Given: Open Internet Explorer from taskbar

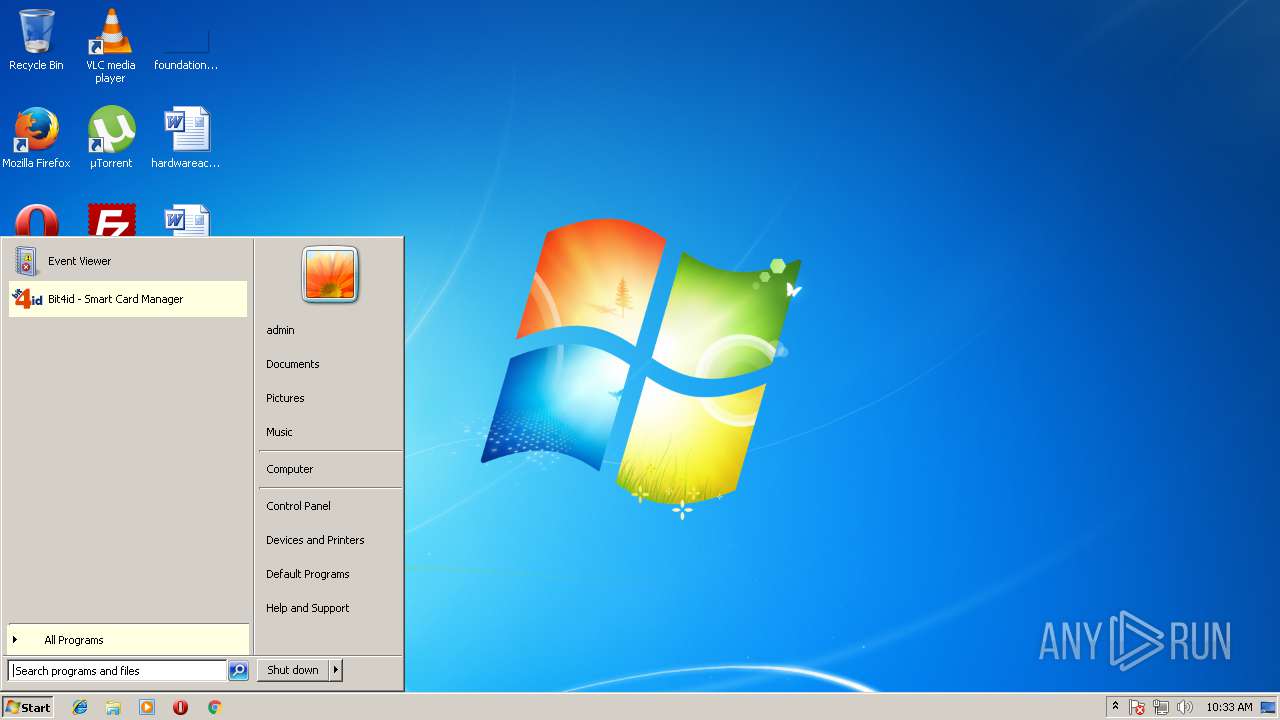Looking at the screenshot, I should coord(80,707).
